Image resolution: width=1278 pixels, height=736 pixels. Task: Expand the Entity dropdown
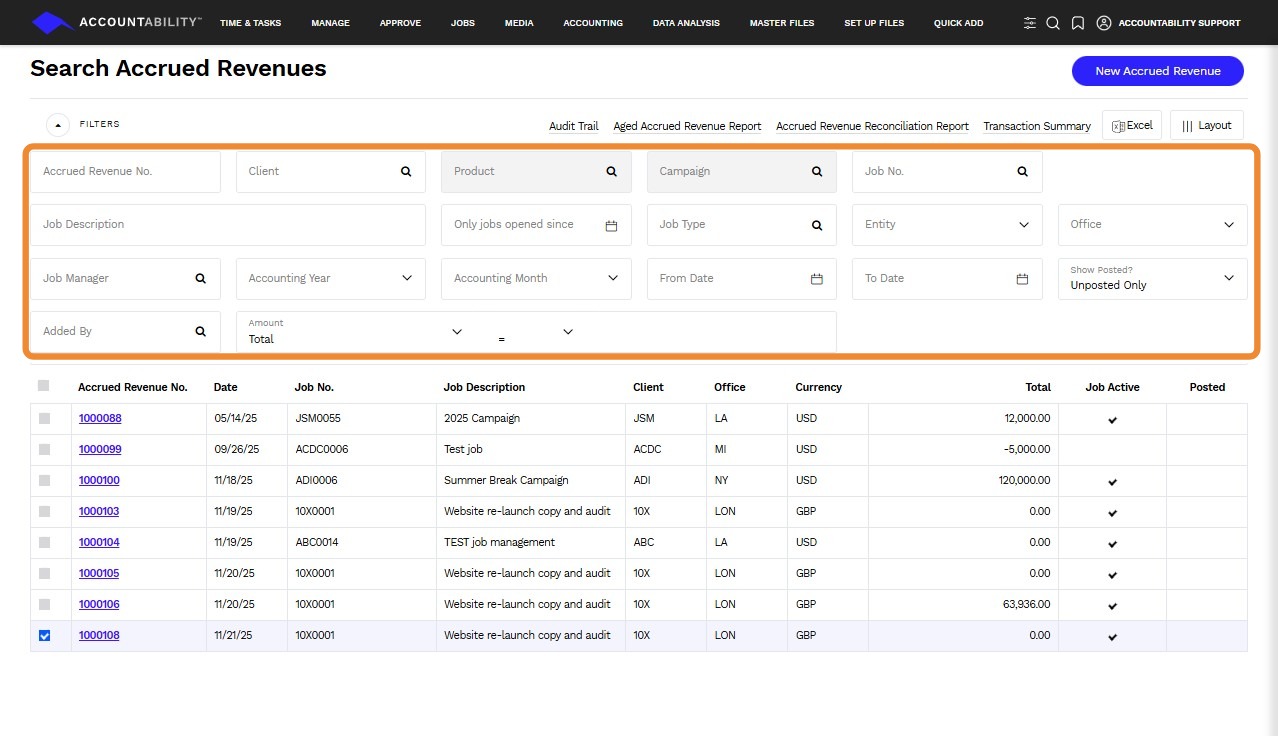(x=947, y=225)
